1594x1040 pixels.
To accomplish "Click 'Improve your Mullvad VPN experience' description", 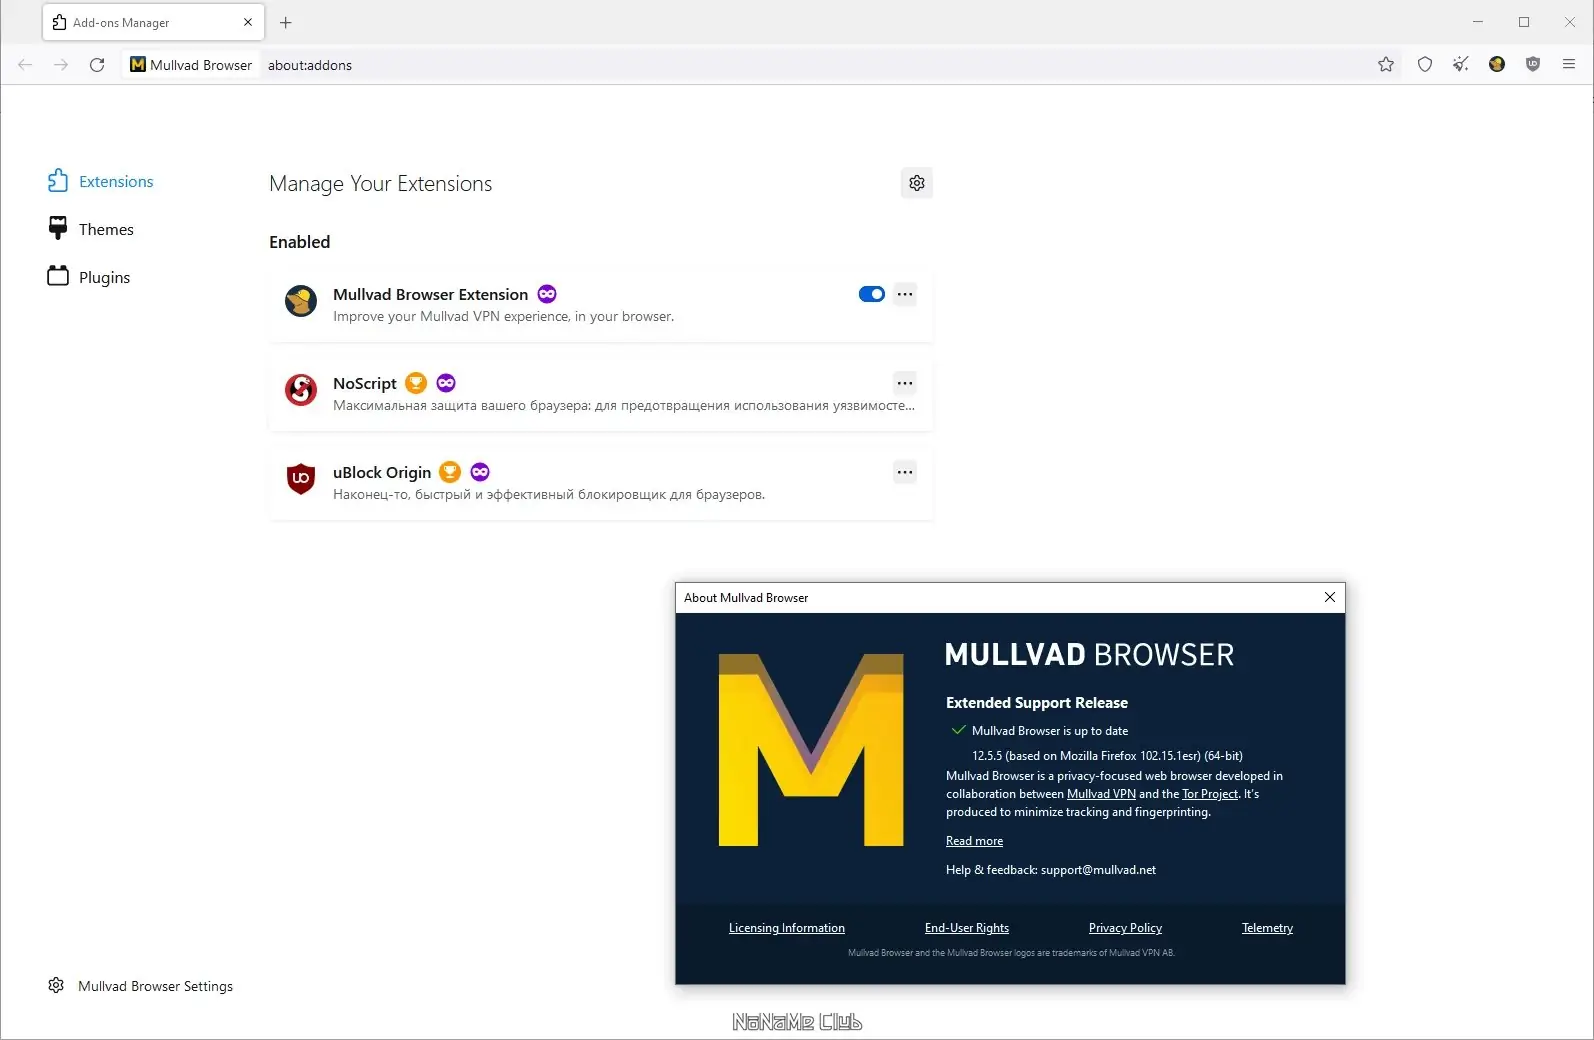I will pyautogui.click(x=503, y=316).
